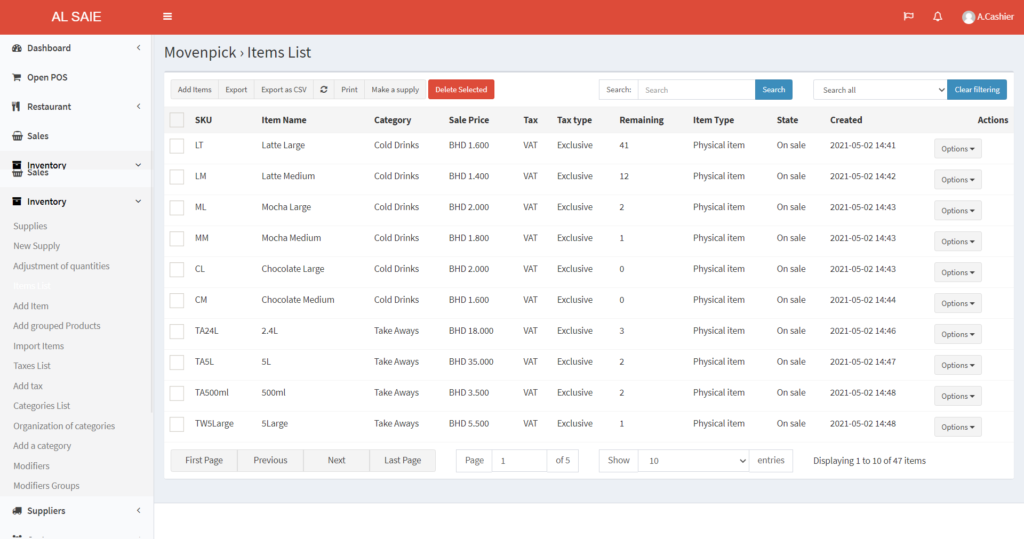1024x539 pixels.
Task: Click the Open POS cart icon
Action: [17, 77]
